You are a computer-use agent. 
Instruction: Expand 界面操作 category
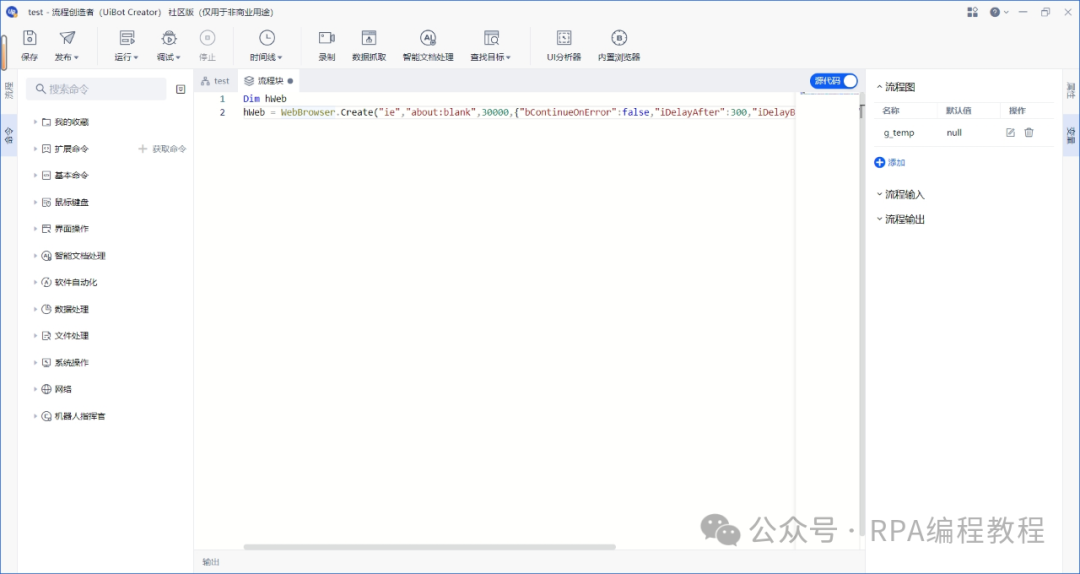(x=35, y=228)
